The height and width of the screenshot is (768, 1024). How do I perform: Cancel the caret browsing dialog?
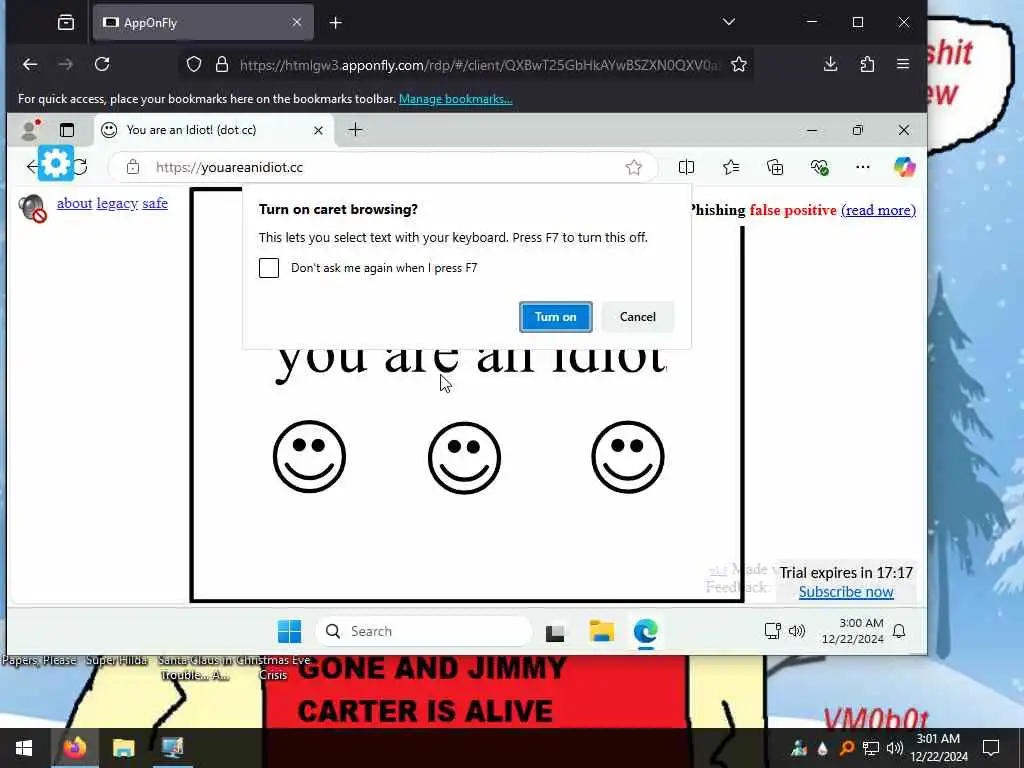click(x=637, y=317)
